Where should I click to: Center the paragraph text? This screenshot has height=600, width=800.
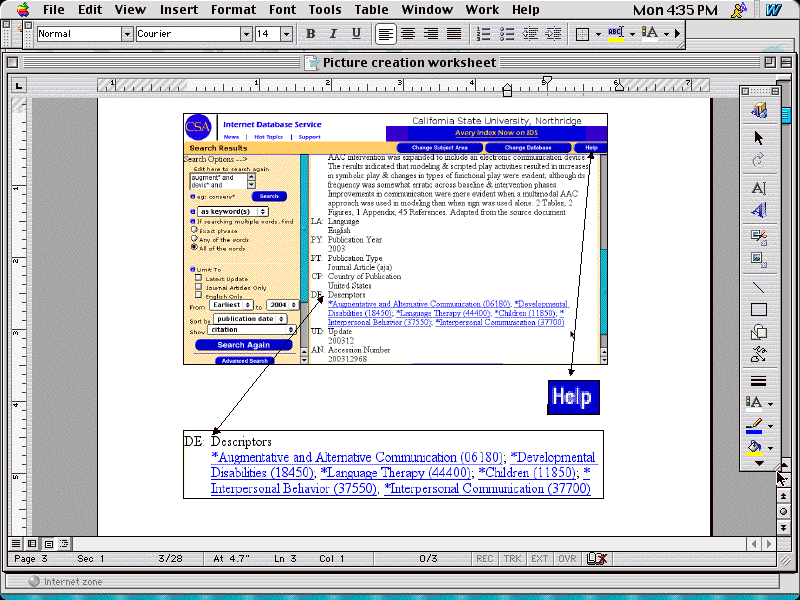click(x=408, y=34)
